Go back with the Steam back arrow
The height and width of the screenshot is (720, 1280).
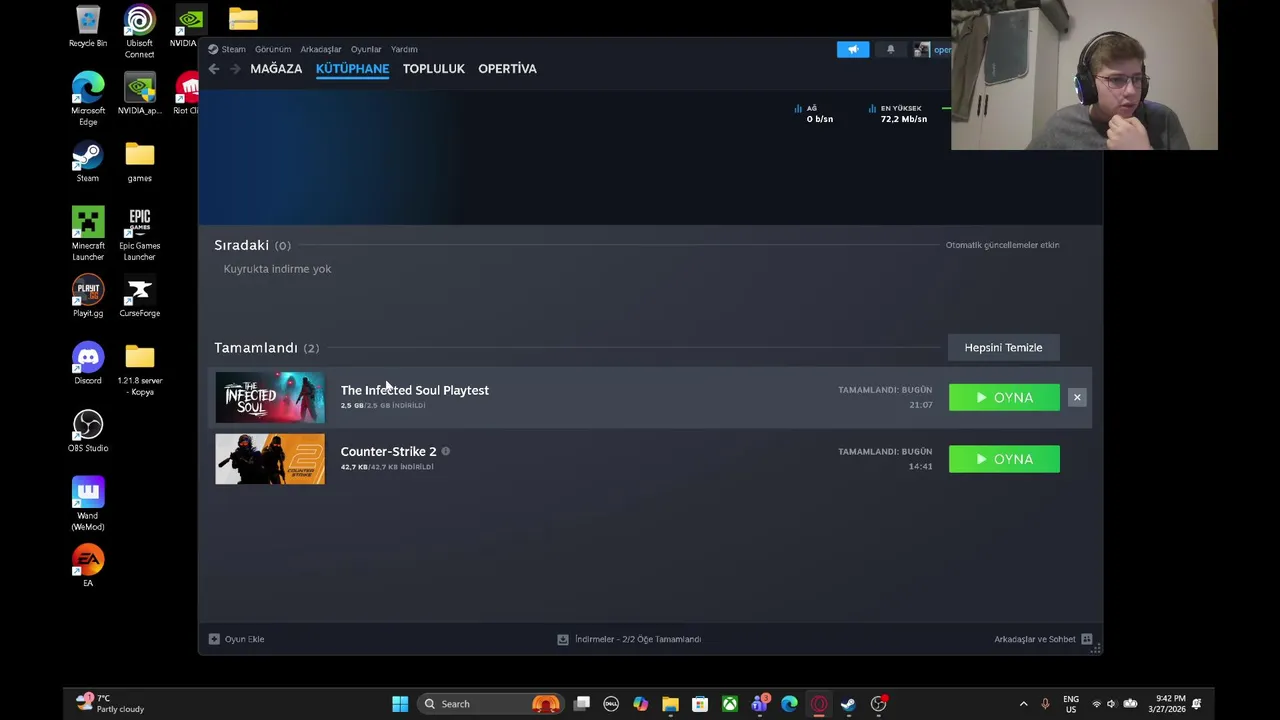tap(214, 69)
